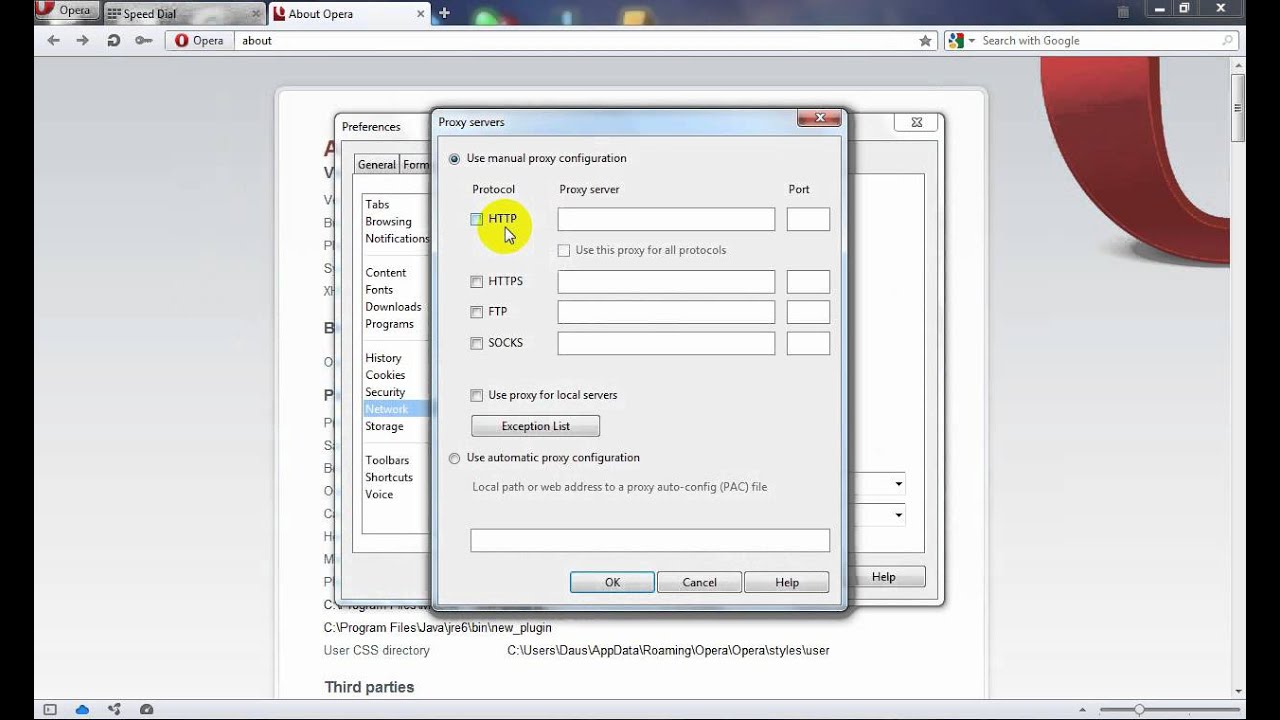Toggle the panels icon in status bar
The width and height of the screenshot is (1280, 720).
click(x=50, y=710)
